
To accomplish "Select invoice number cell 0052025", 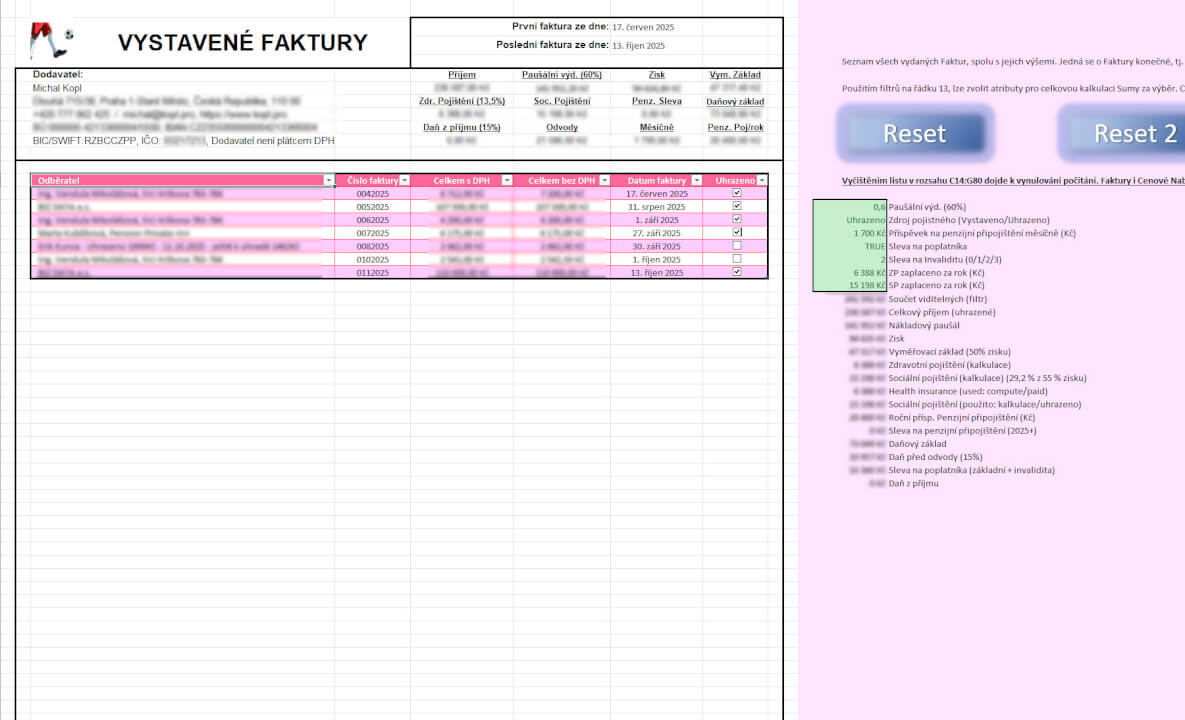I will pos(373,207).
